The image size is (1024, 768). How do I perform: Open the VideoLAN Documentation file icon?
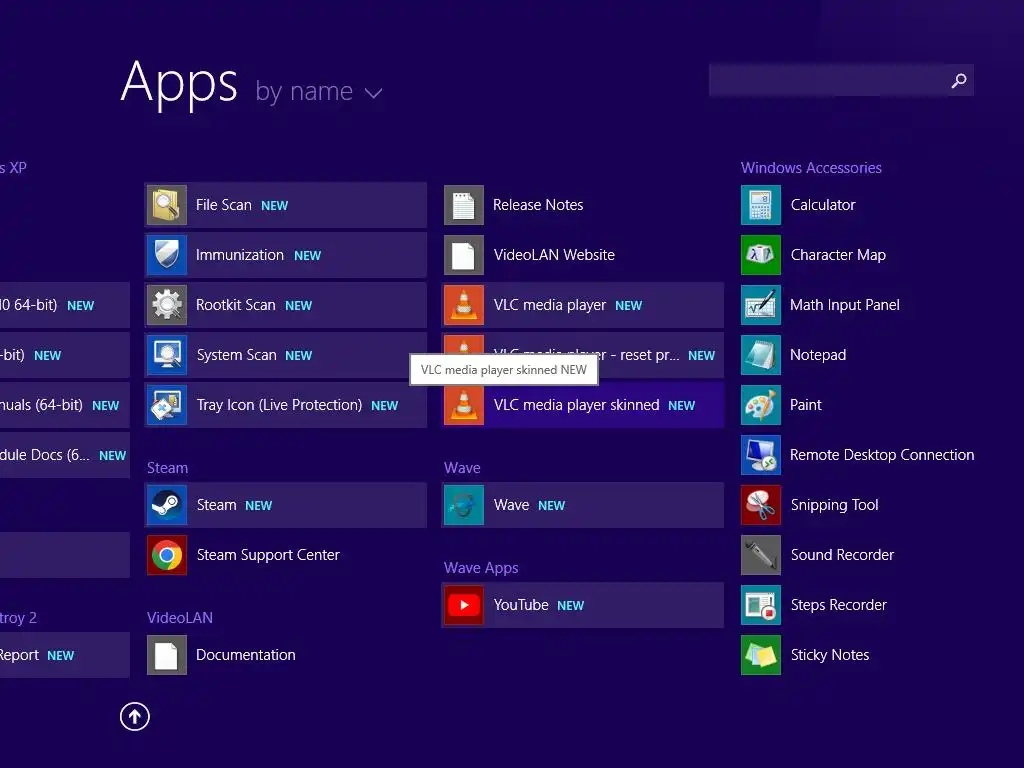point(167,655)
